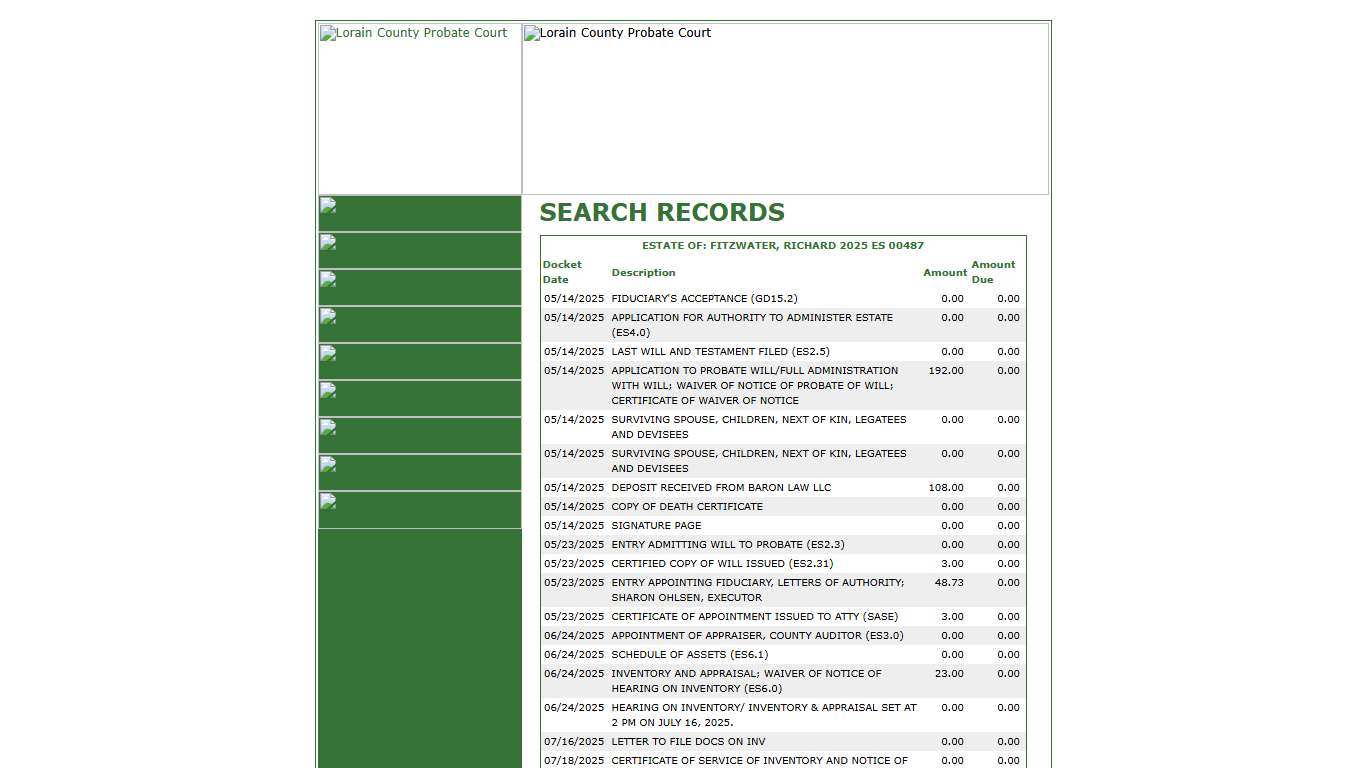The image size is (1366, 768).
Task: Select the Last Will and Testament Filed entry
Action: point(720,351)
